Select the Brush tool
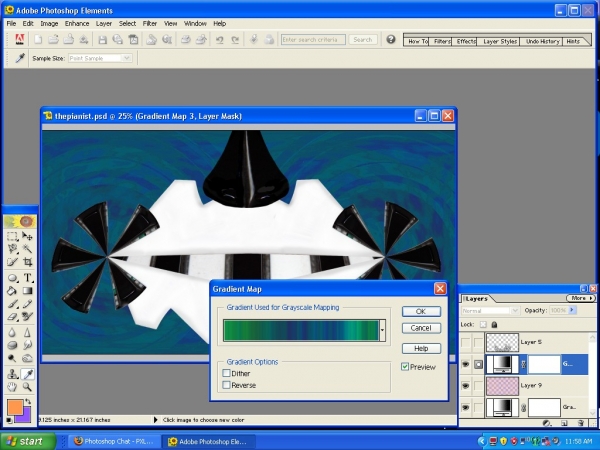 coord(12,304)
